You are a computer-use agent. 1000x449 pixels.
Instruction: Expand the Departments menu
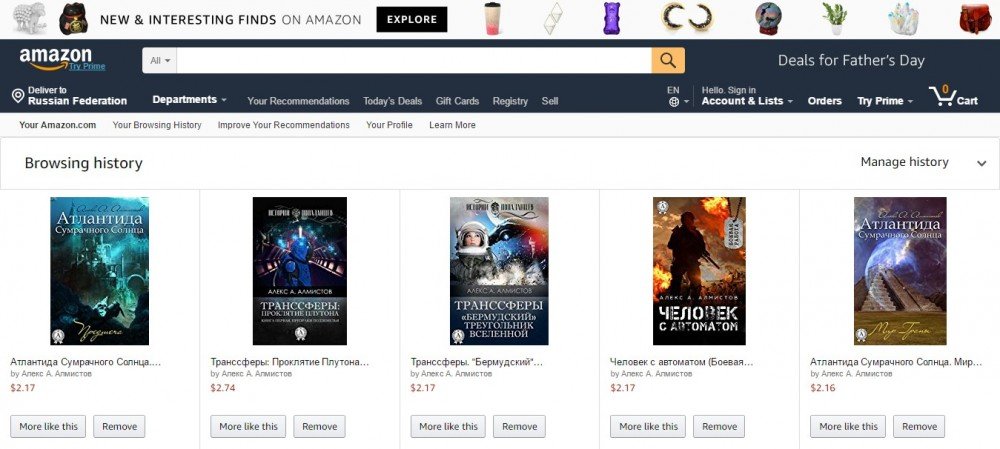[x=189, y=100]
